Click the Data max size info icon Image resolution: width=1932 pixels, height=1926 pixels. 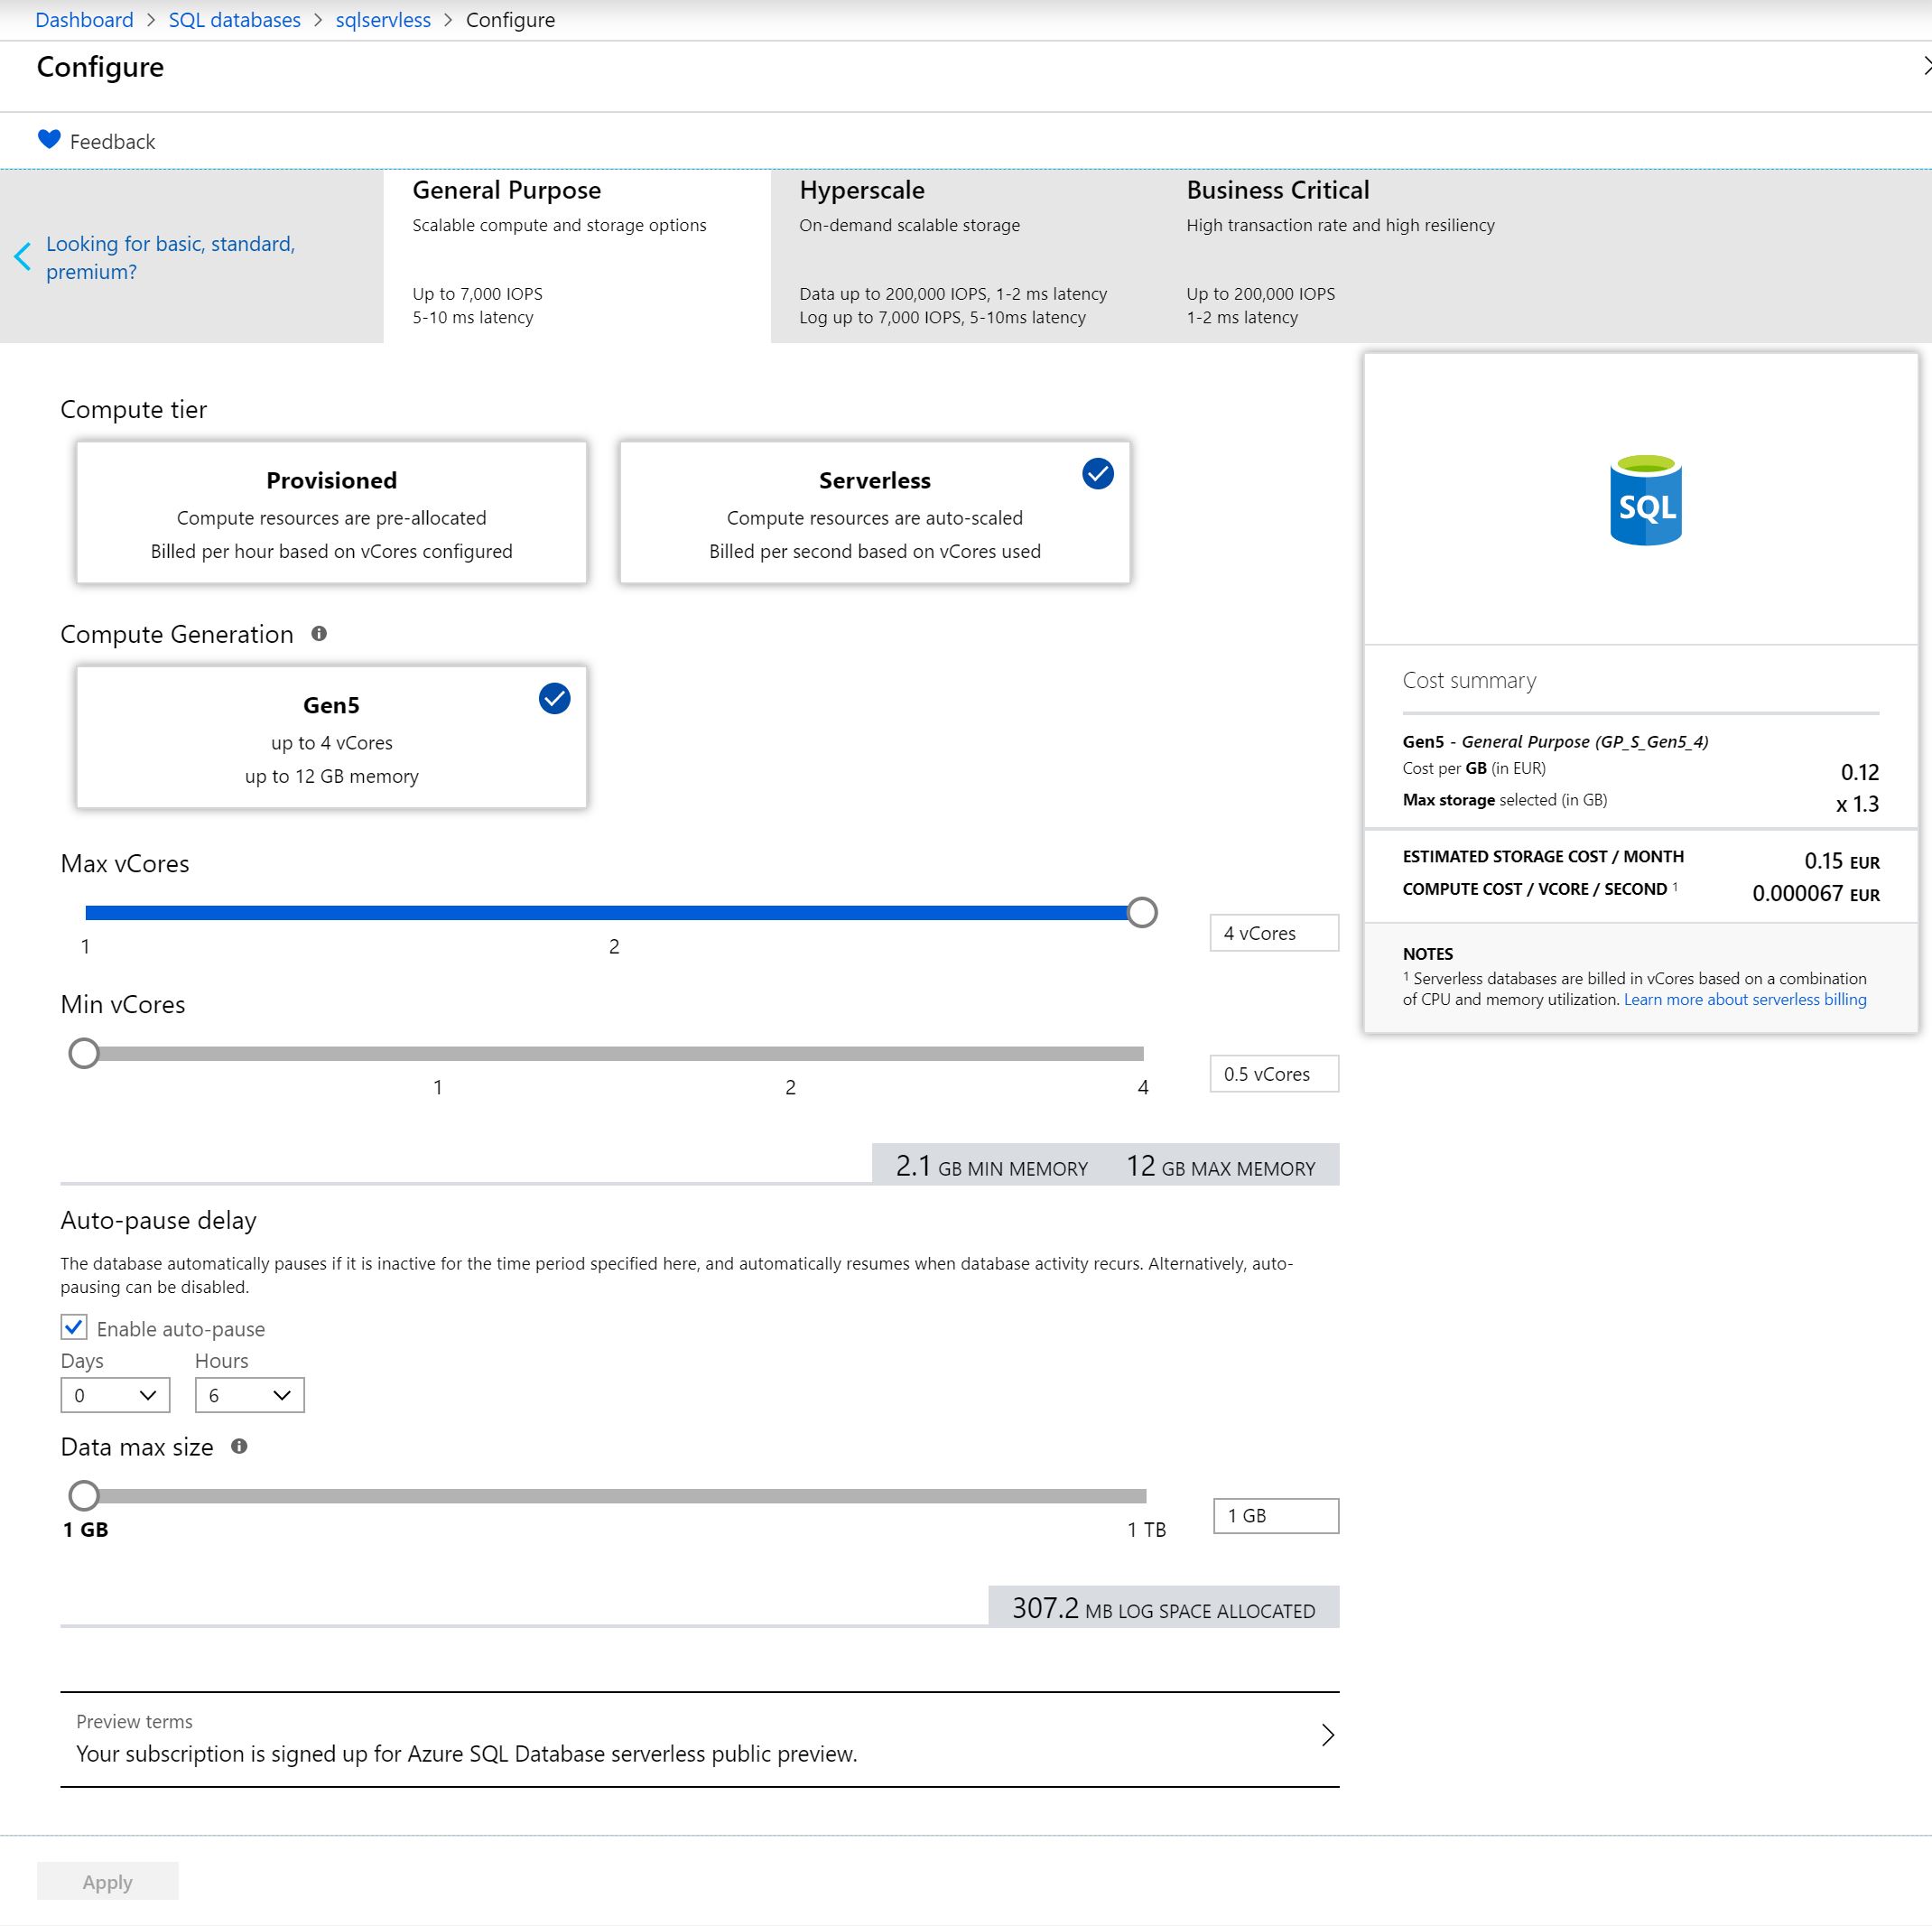239,1446
